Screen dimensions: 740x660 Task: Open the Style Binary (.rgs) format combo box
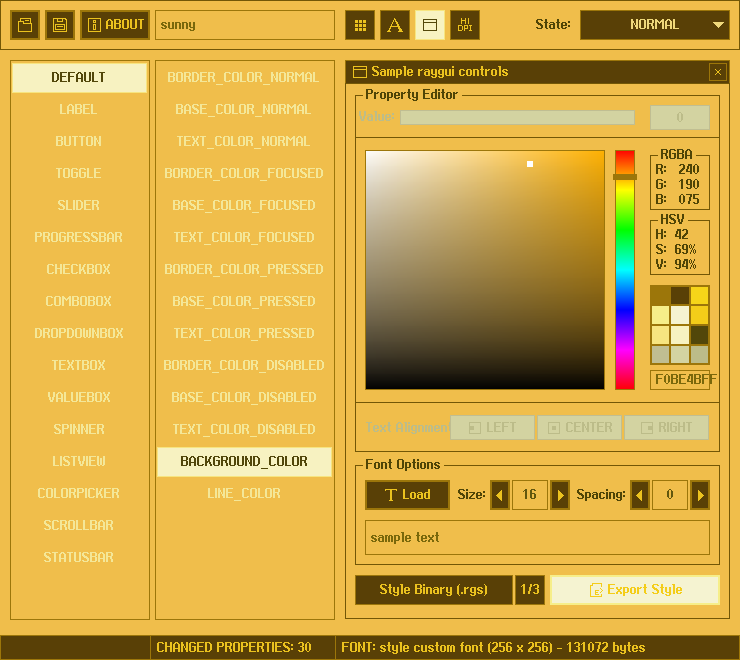(x=434, y=590)
